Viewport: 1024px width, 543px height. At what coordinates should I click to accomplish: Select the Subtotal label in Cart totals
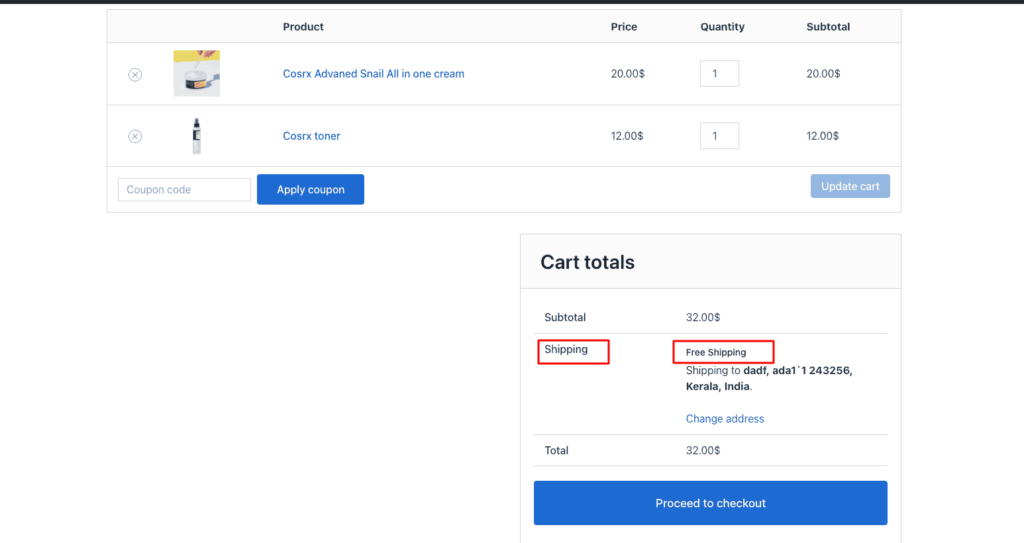click(x=565, y=318)
